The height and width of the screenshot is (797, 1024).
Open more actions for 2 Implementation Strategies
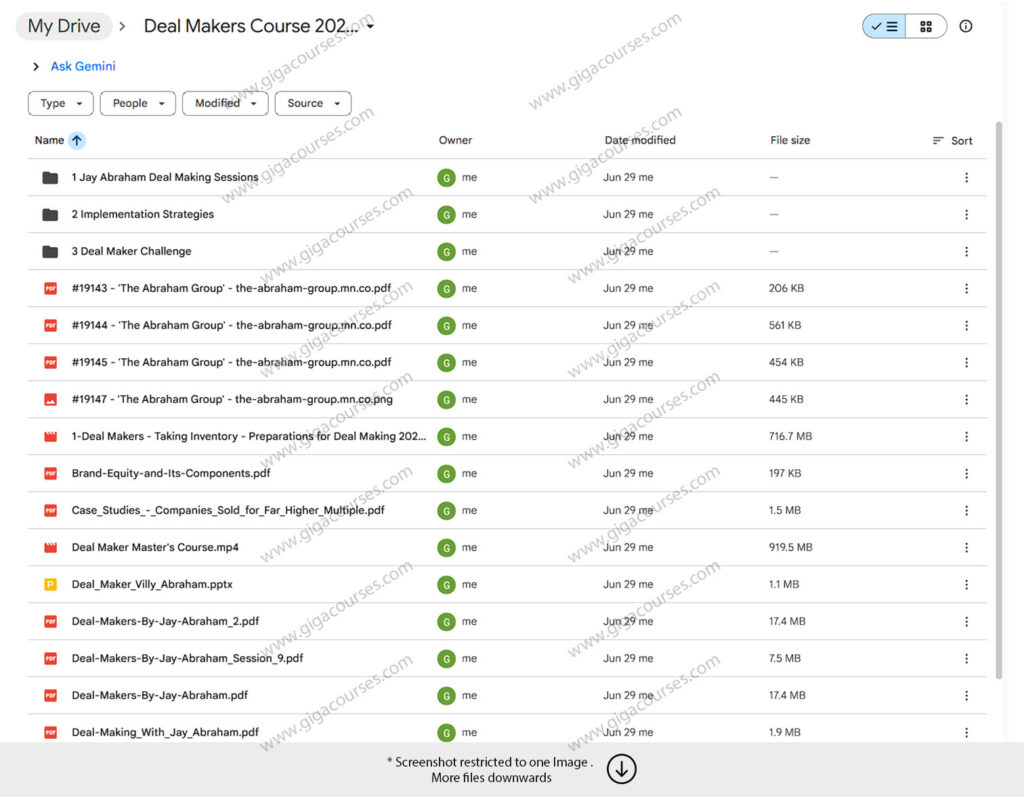(x=967, y=214)
